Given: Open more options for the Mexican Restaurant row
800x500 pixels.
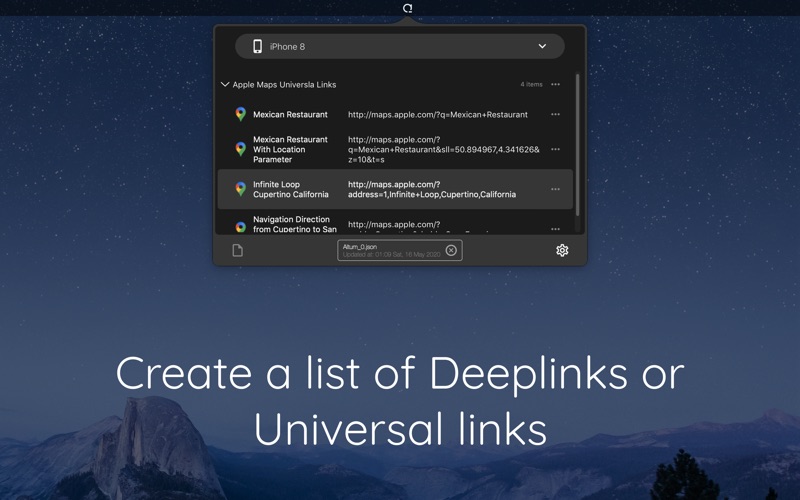Looking at the screenshot, I should pyautogui.click(x=555, y=114).
